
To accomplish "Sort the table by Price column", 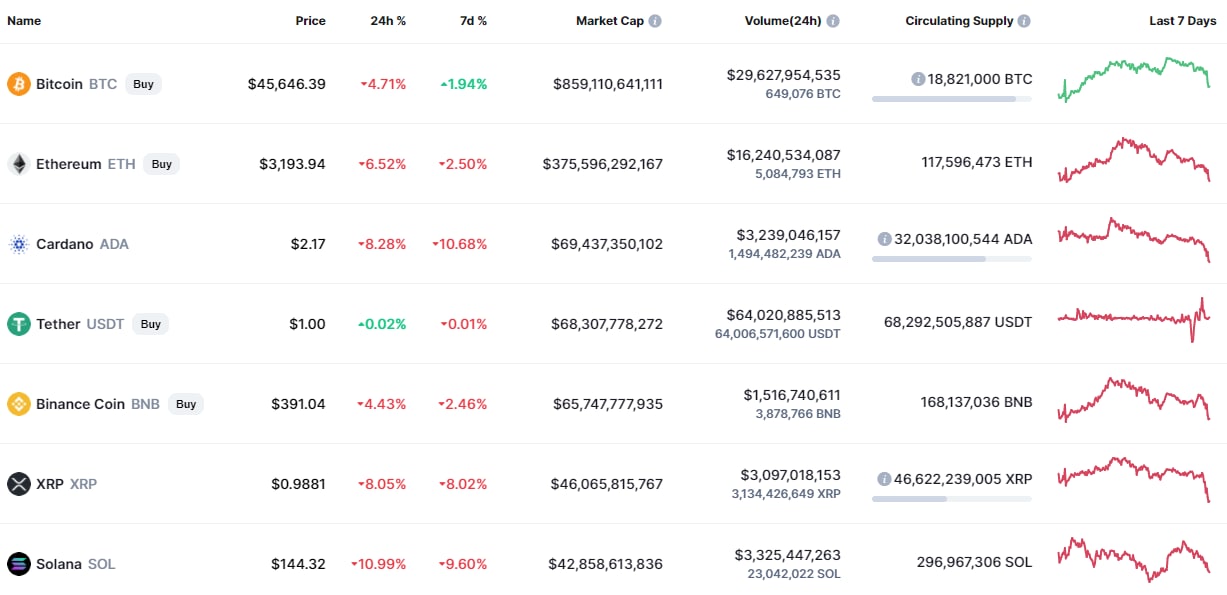I will click(310, 21).
